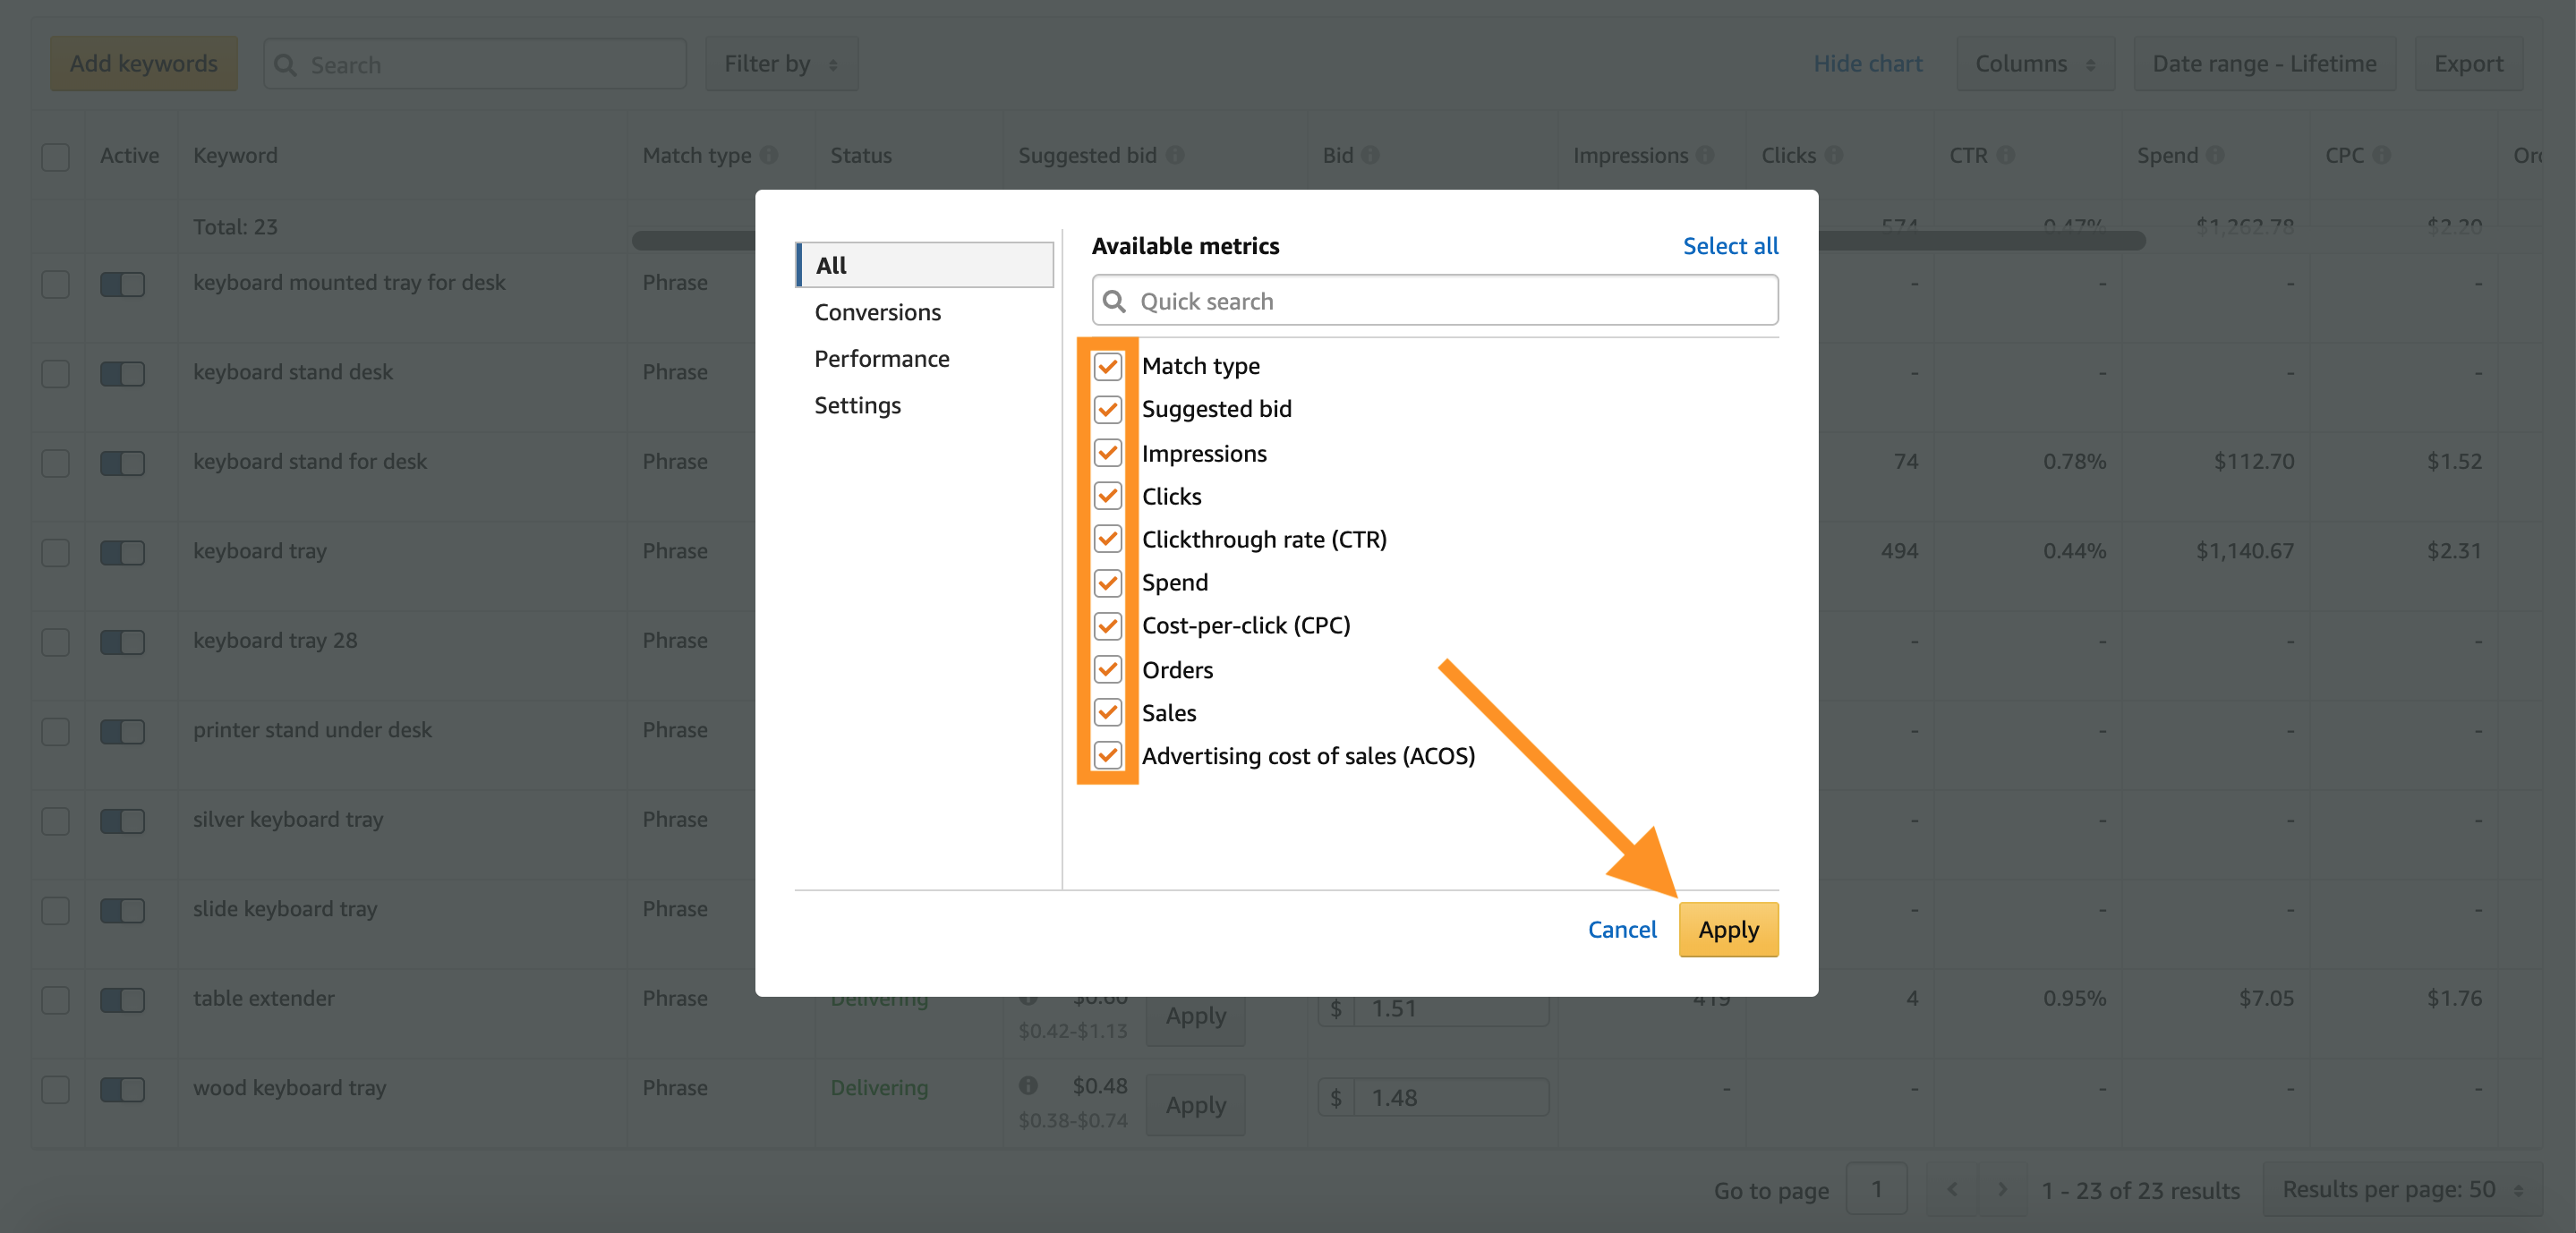
Task: Switch to the Performance metrics category
Action: click(881, 358)
